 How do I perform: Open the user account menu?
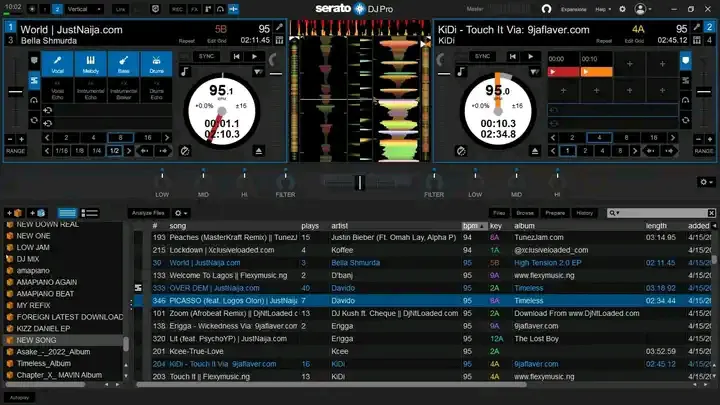click(x=642, y=9)
